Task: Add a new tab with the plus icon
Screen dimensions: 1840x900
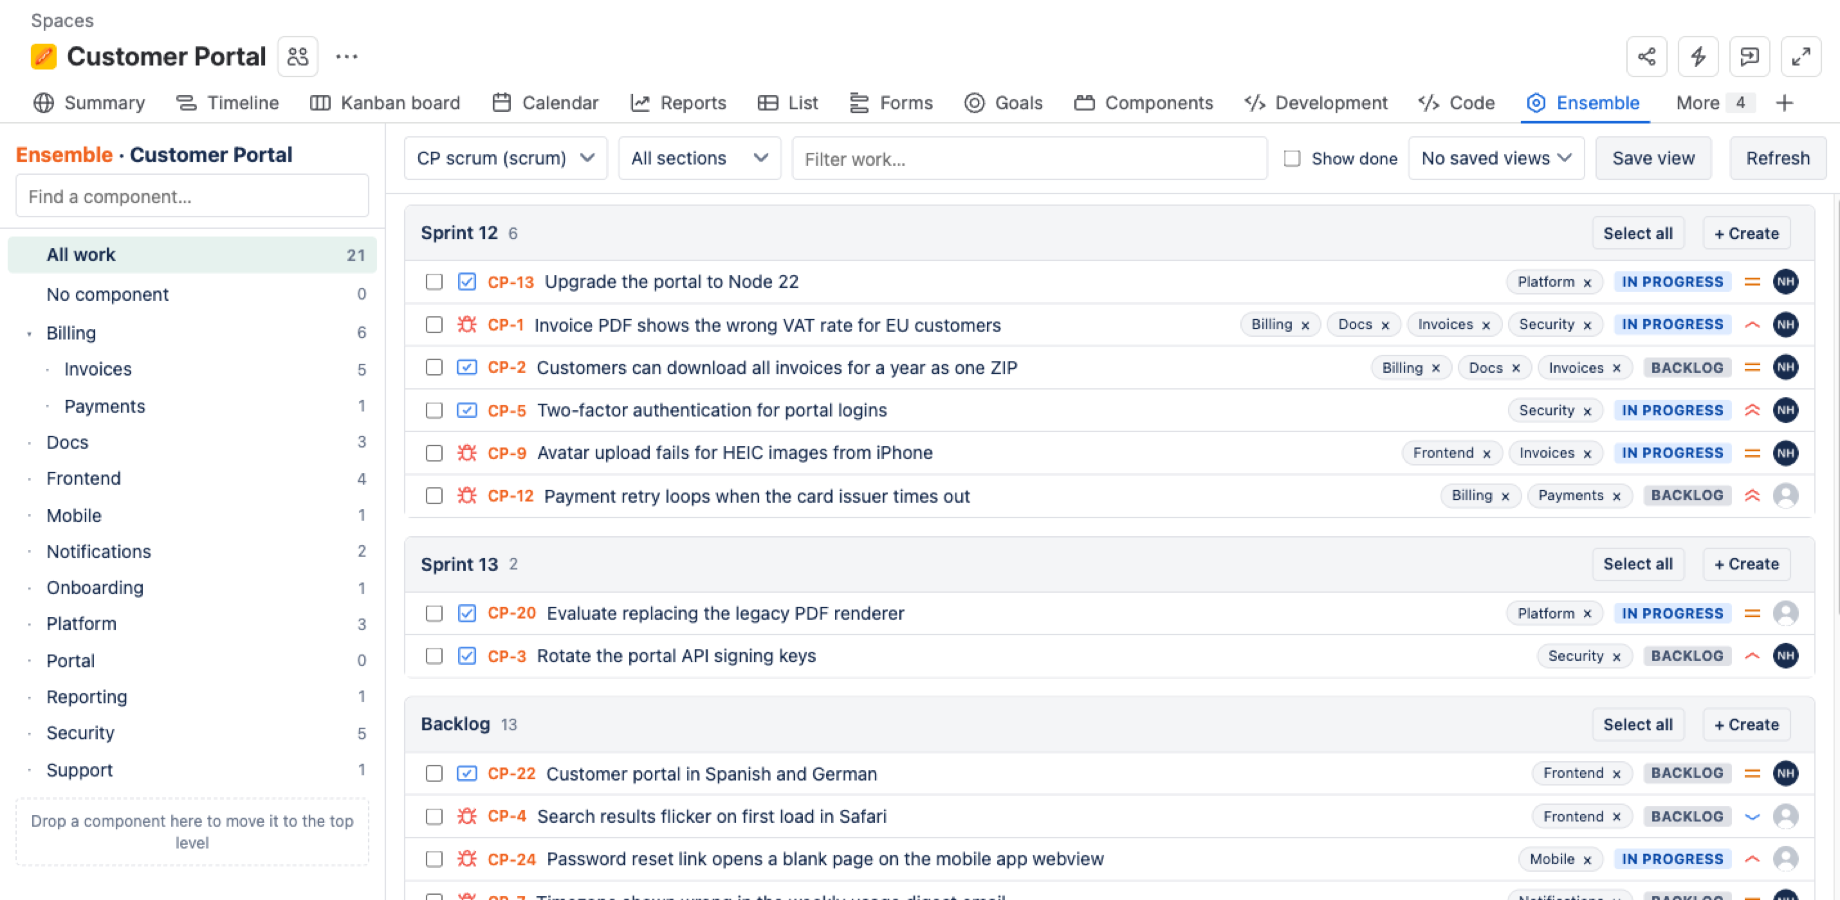Action: pos(1785,103)
